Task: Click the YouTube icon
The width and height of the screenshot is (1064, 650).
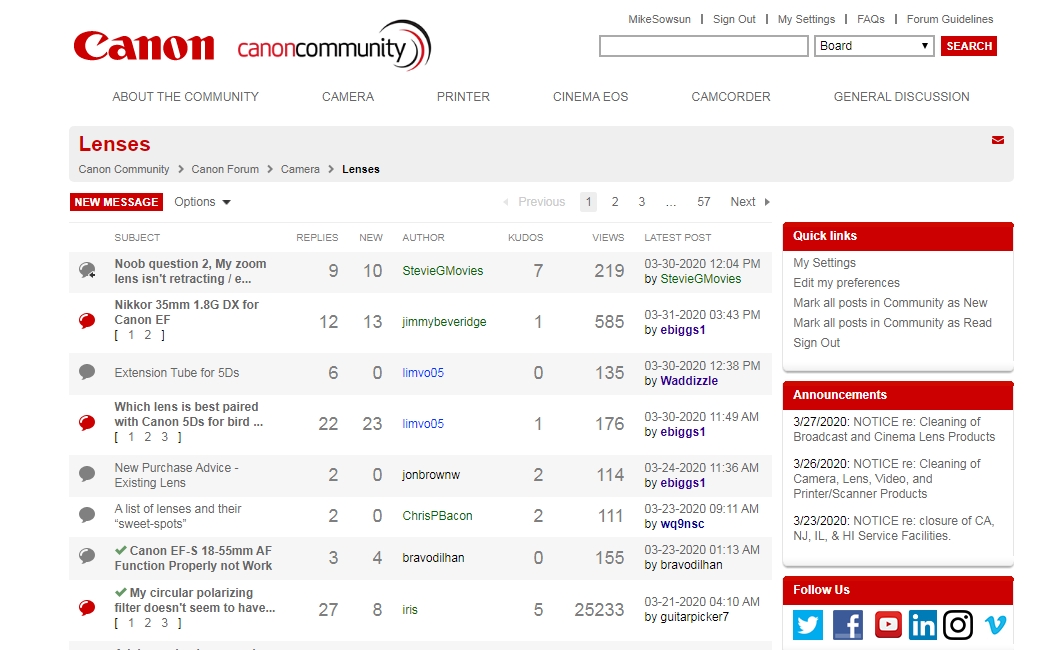Action: tap(887, 625)
